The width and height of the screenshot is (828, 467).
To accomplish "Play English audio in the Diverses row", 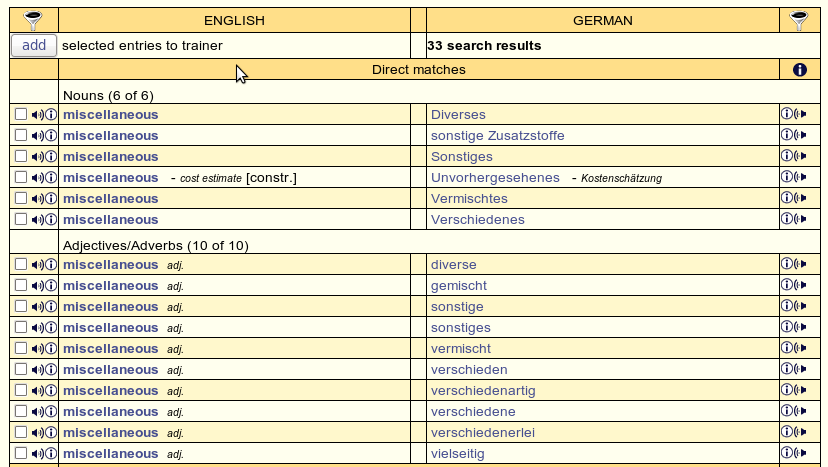I will (x=37, y=115).
